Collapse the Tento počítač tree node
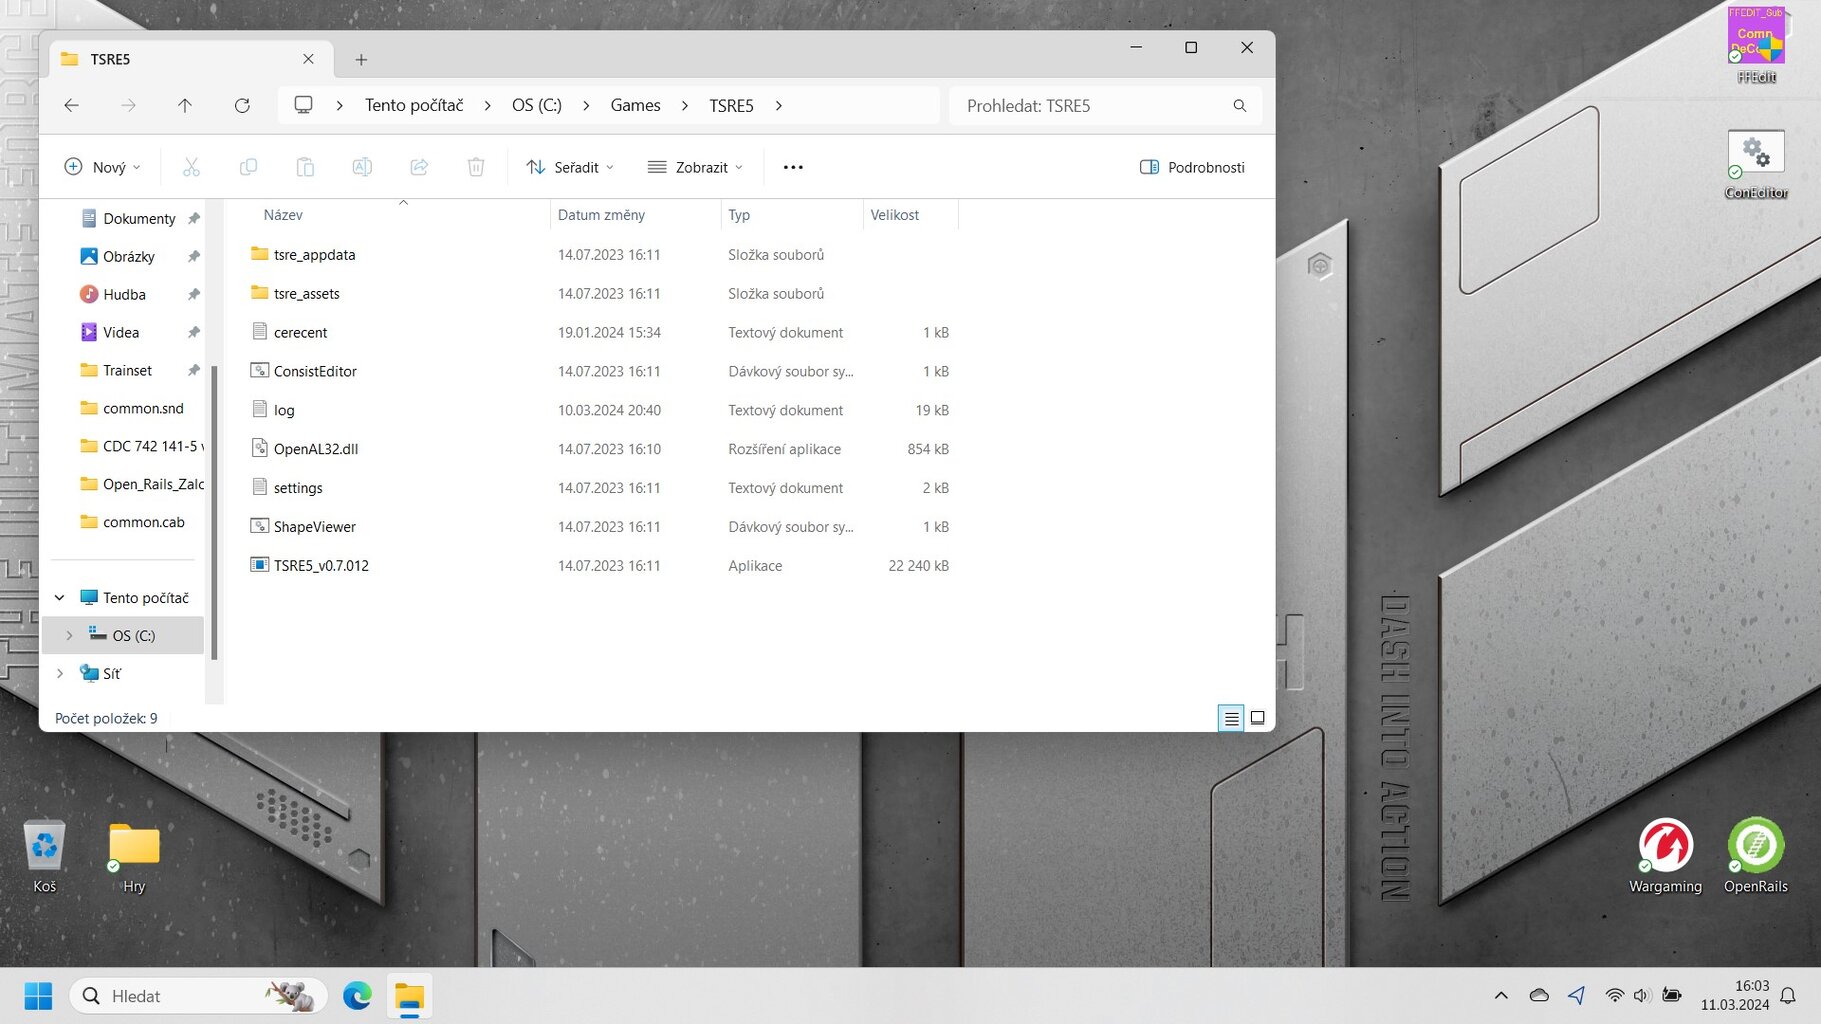Screen dimensions: 1821x1024 pos(60,597)
